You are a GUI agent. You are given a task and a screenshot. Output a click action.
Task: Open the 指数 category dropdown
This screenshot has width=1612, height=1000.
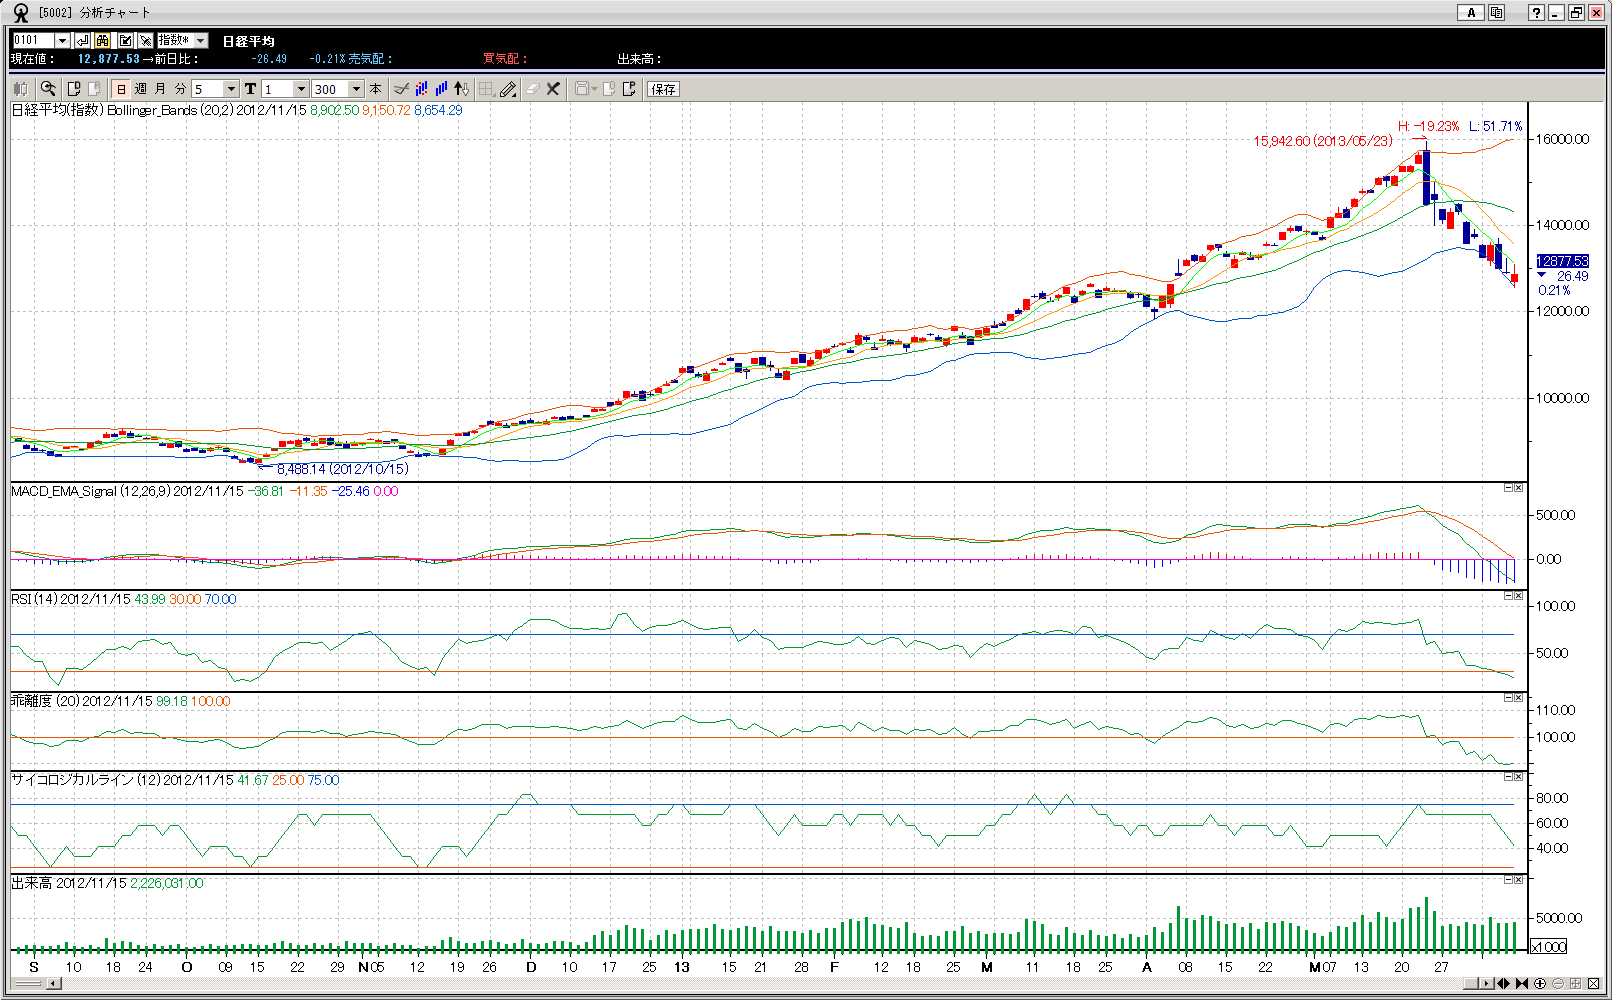pyautogui.click(x=201, y=40)
